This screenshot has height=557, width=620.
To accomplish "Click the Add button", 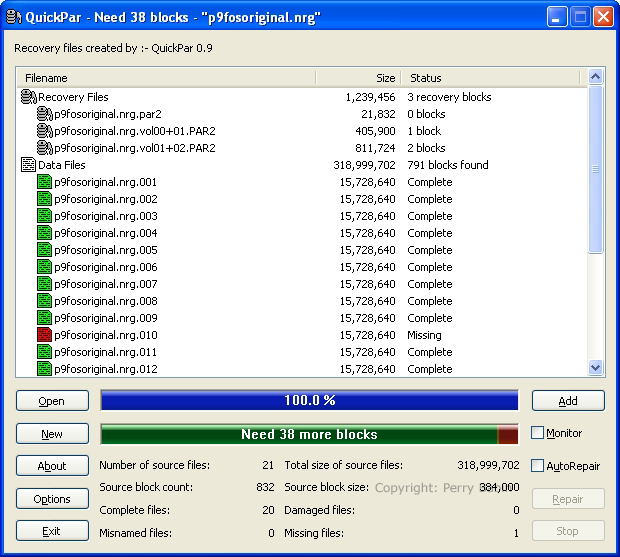I will tap(568, 401).
